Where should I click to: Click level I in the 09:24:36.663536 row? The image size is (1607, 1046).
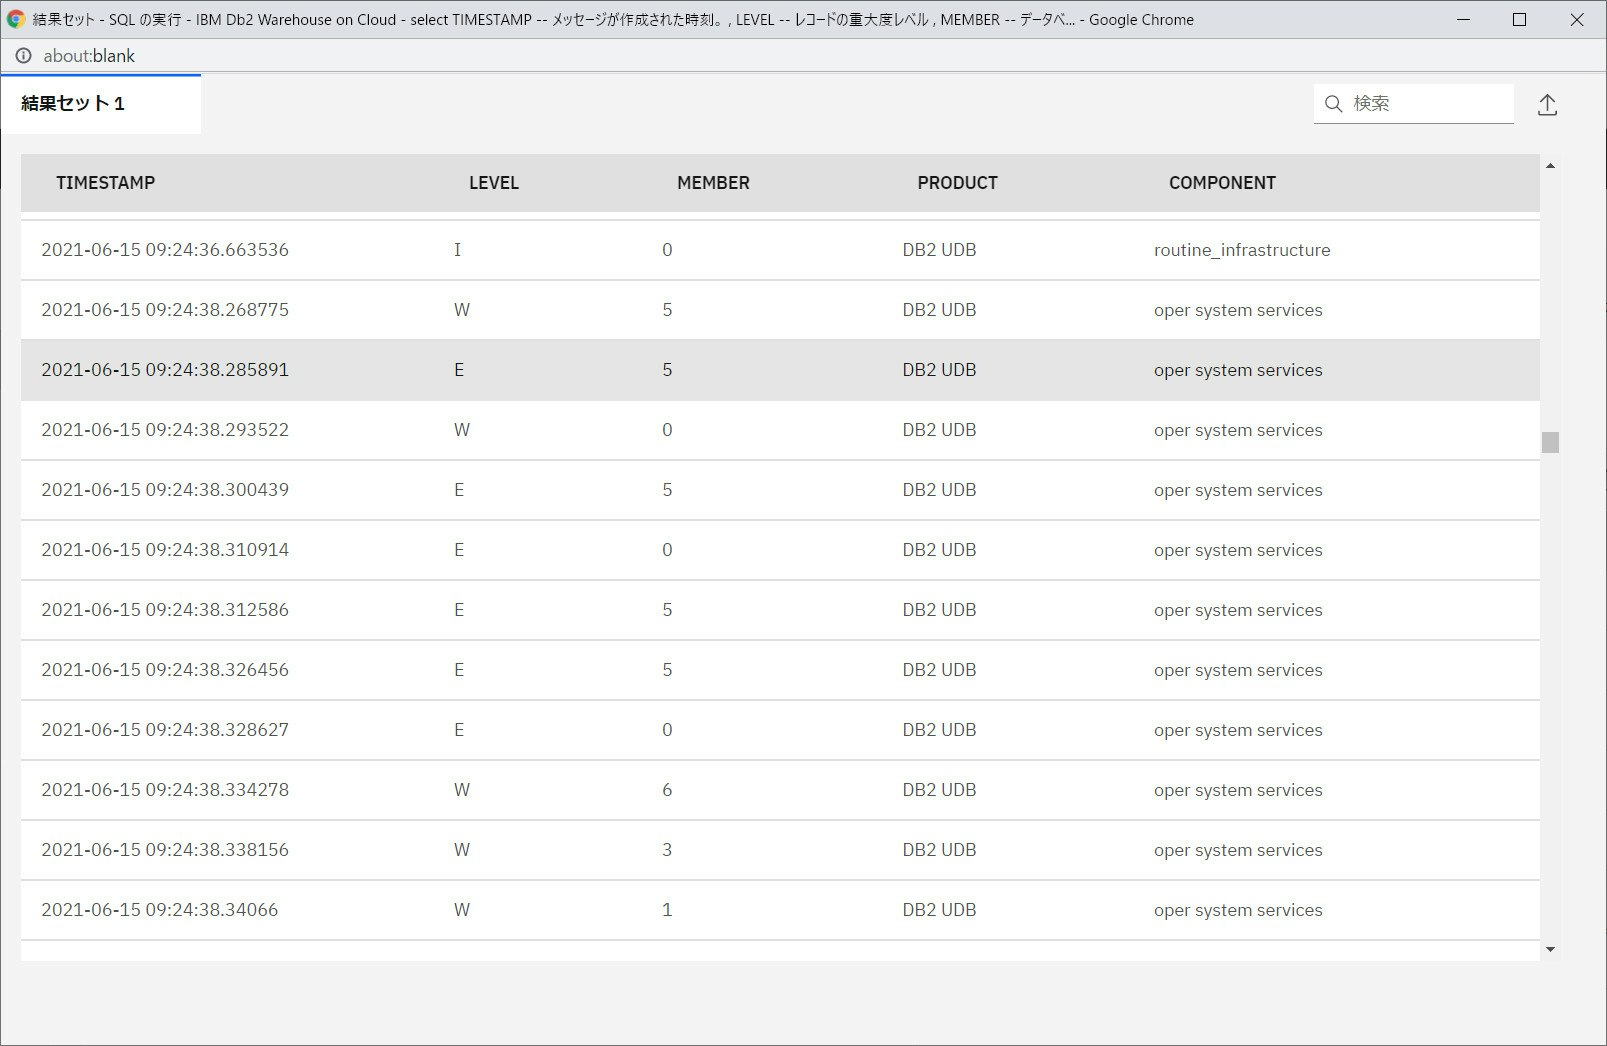(x=458, y=250)
